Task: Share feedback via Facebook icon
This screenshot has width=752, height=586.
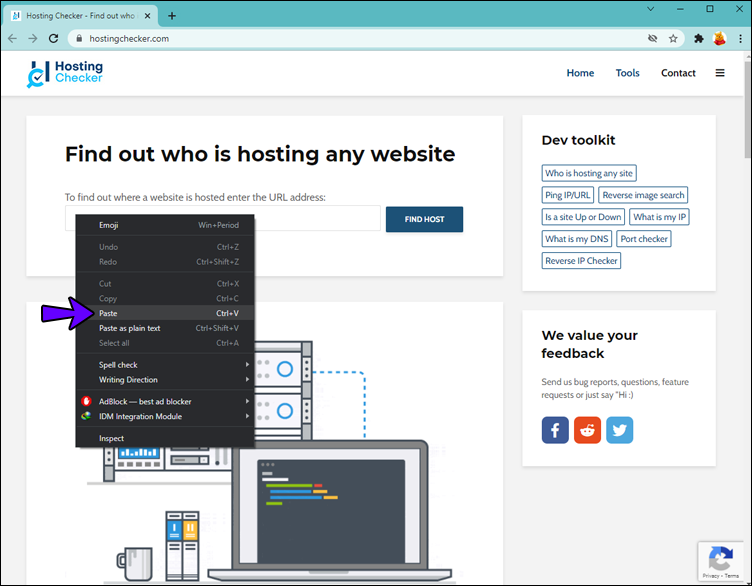Action: (555, 430)
